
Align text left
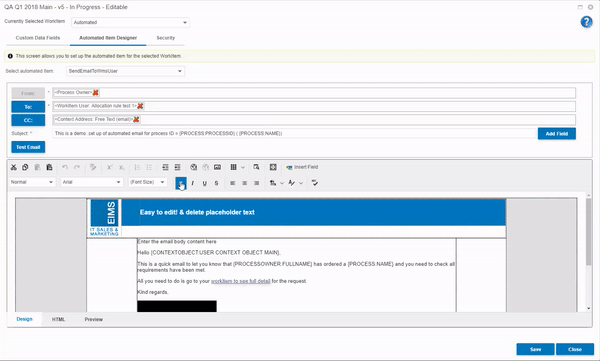click(x=232, y=183)
